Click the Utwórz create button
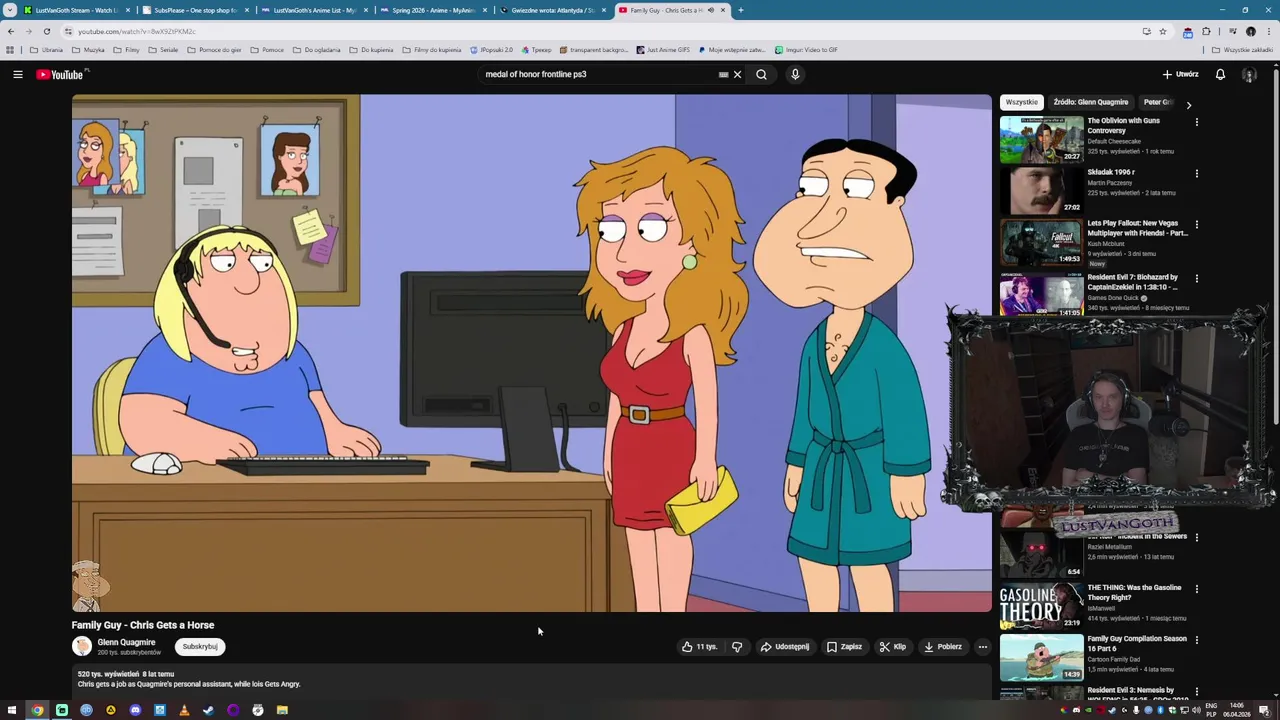Screen dimensions: 1280x720 (1180, 74)
